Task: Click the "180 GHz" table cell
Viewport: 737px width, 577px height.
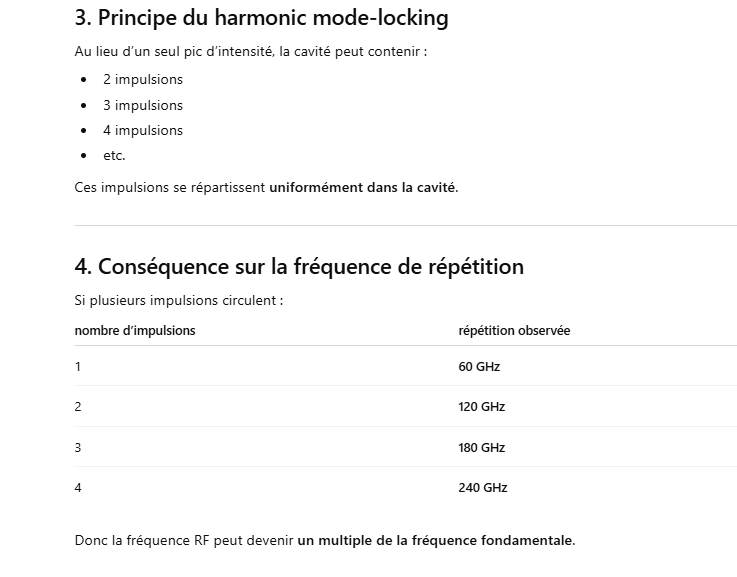Action: point(482,447)
